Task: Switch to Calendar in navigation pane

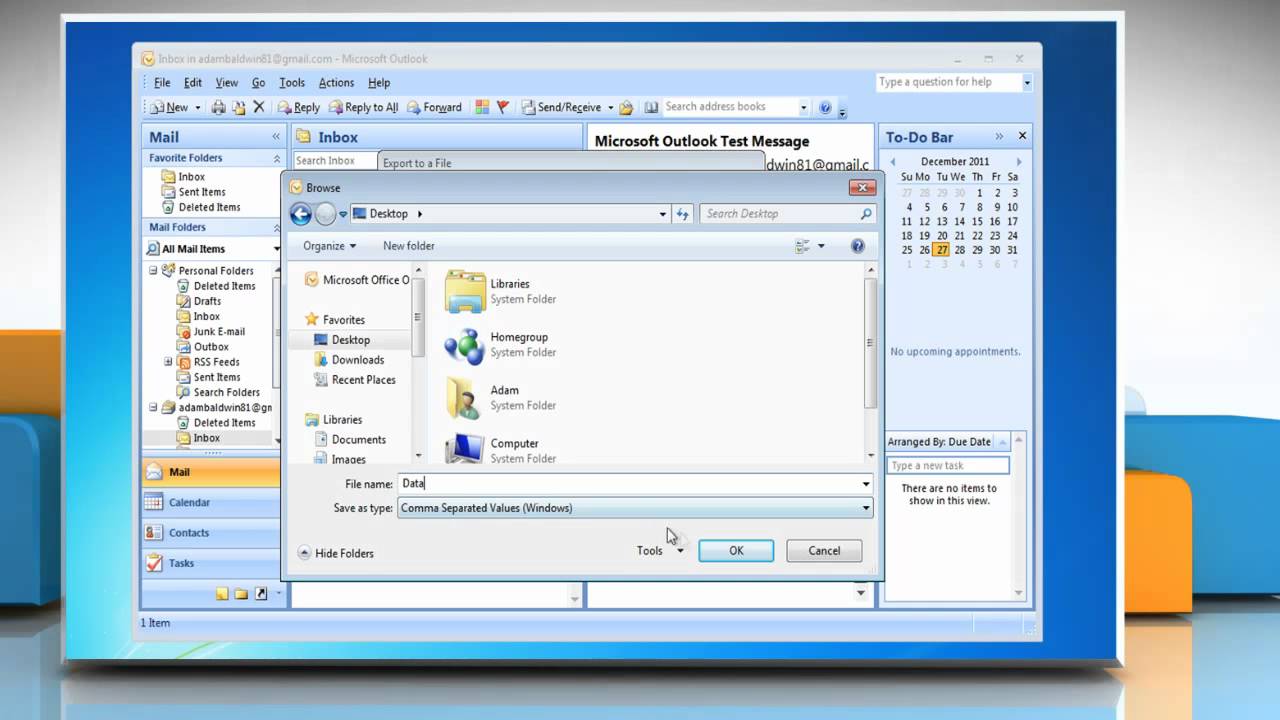Action: (211, 502)
